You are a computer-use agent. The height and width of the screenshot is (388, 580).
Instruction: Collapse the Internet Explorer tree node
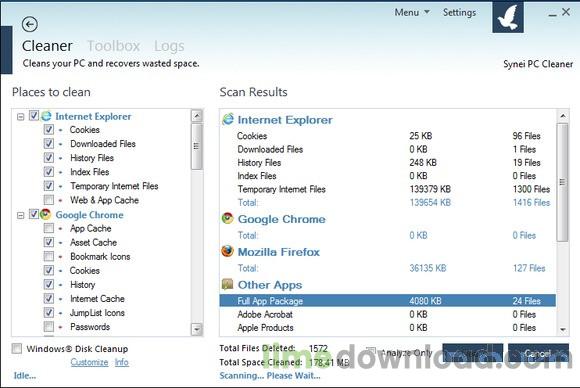21,117
